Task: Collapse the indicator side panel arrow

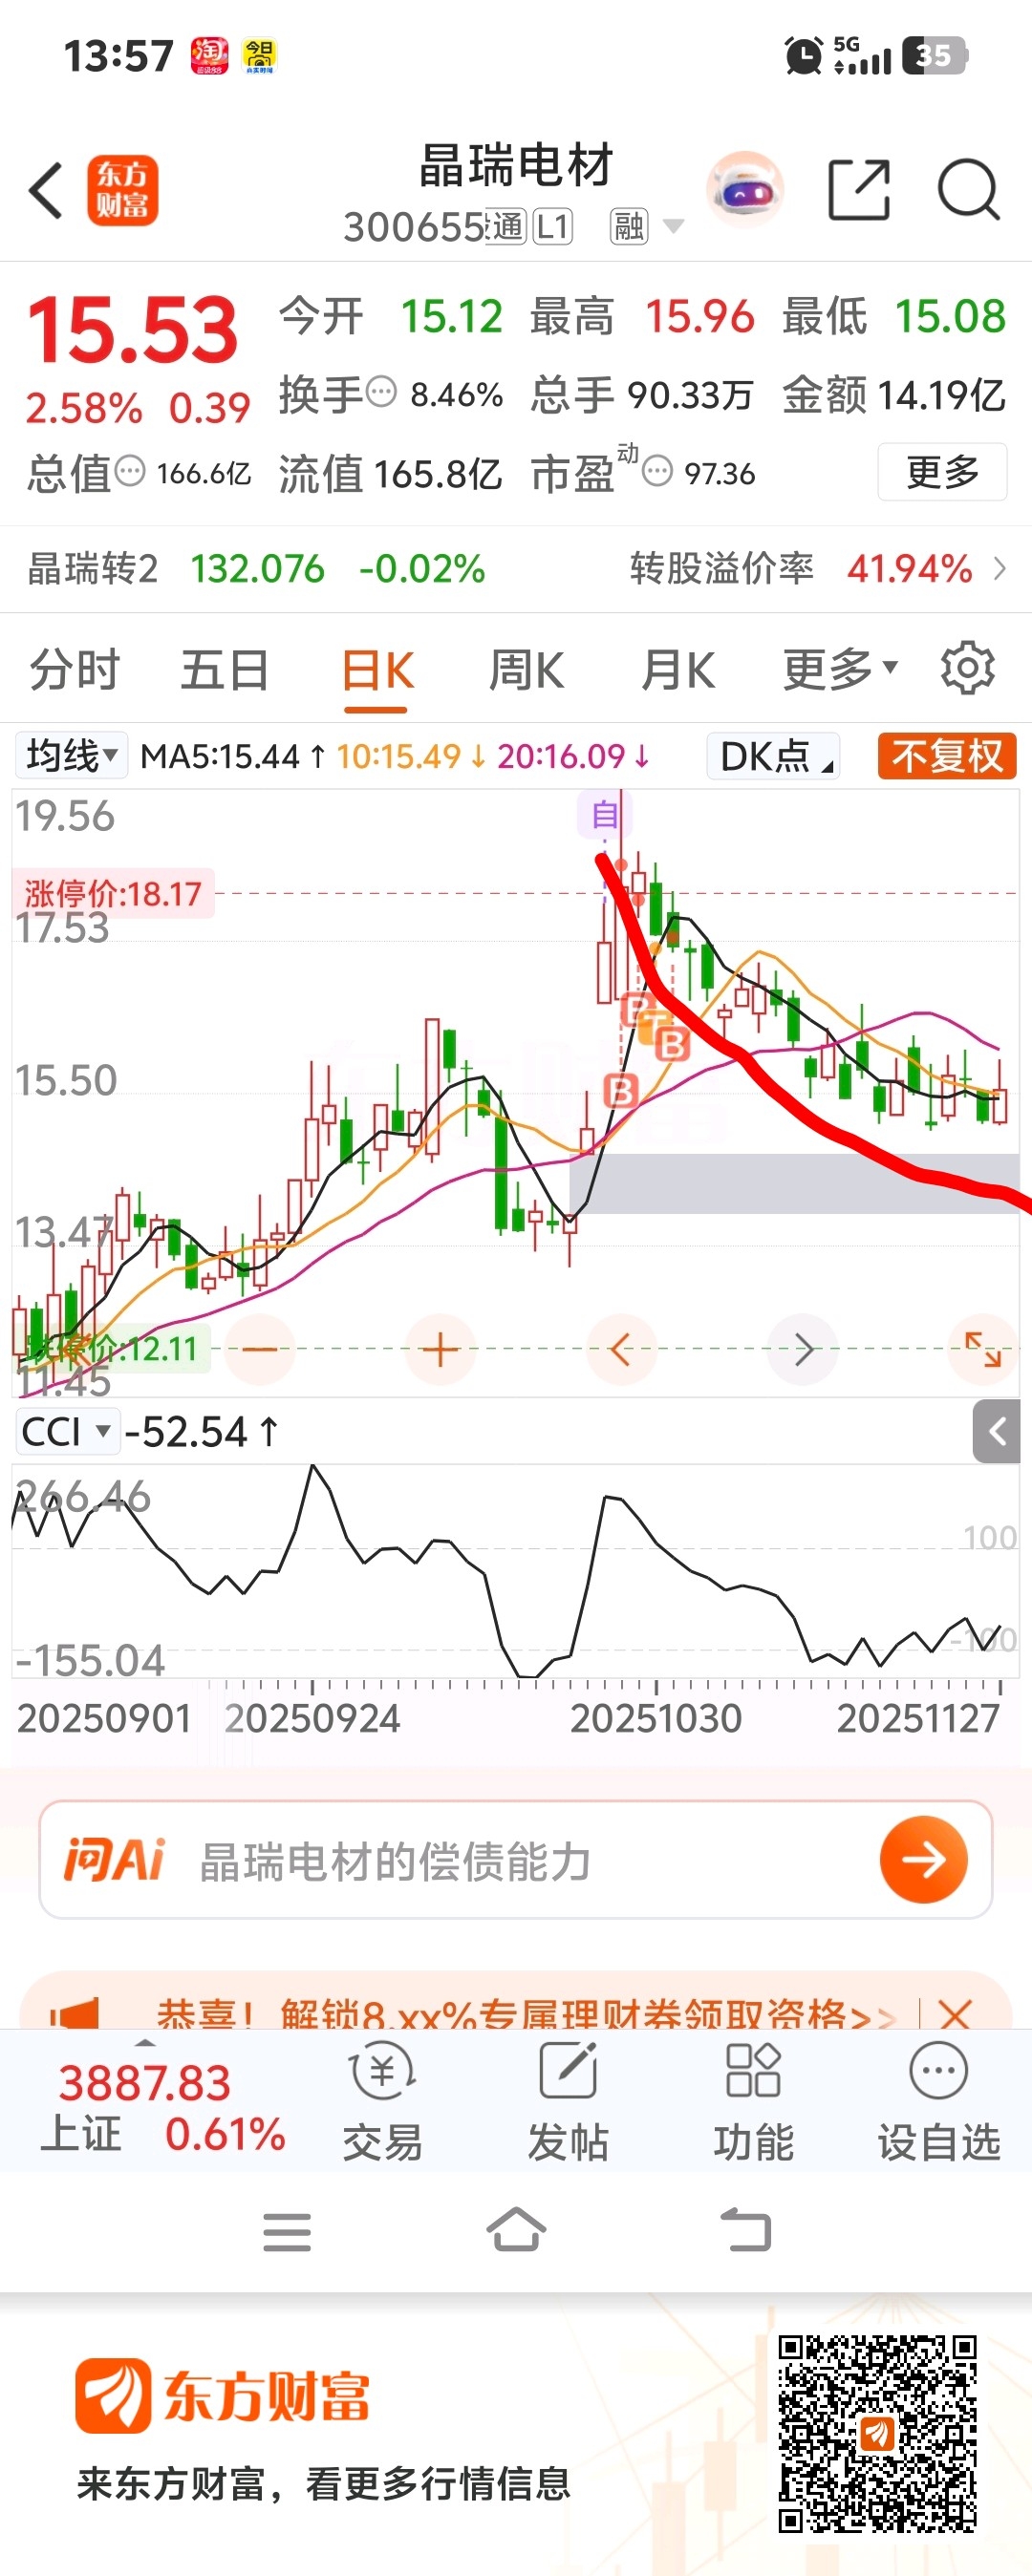Action: (x=996, y=1432)
